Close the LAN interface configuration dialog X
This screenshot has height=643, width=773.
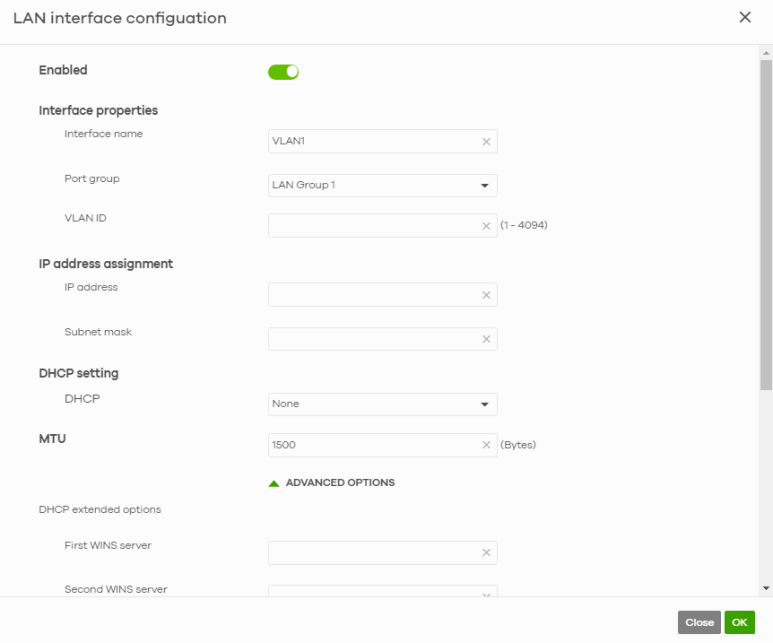pos(745,18)
